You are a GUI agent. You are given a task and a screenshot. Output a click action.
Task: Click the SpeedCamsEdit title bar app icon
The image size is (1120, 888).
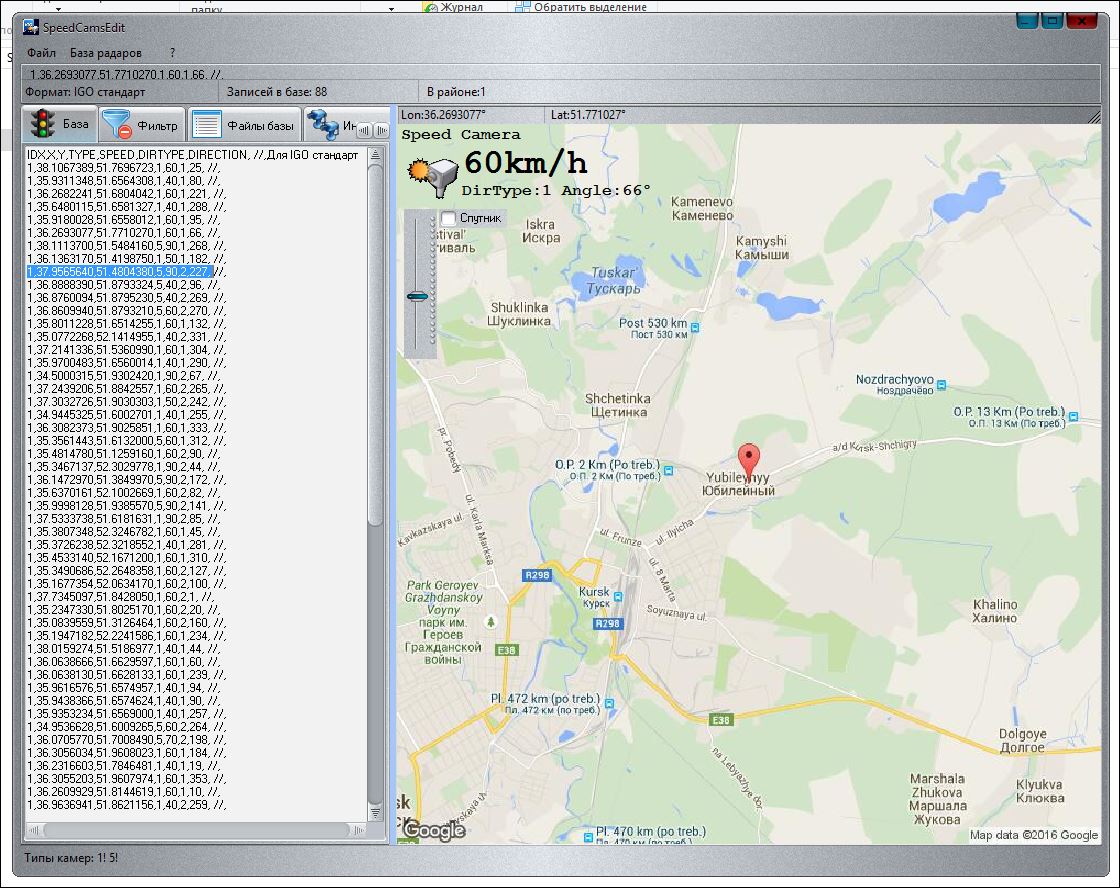30,27
